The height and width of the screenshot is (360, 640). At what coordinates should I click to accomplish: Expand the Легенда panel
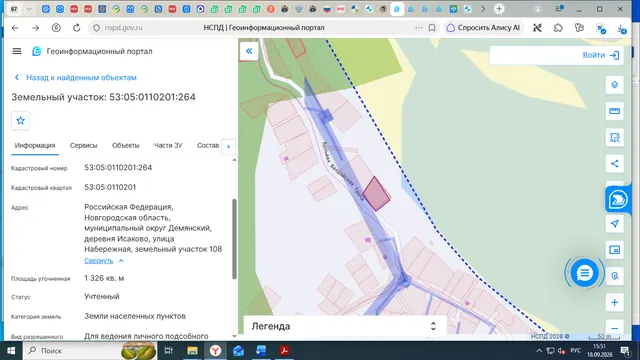pyautogui.click(x=433, y=326)
